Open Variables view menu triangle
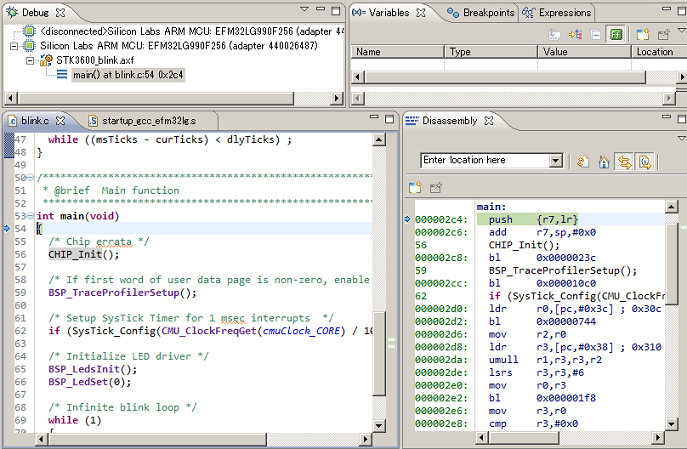687x449 pixels. (x=681, y=30)
